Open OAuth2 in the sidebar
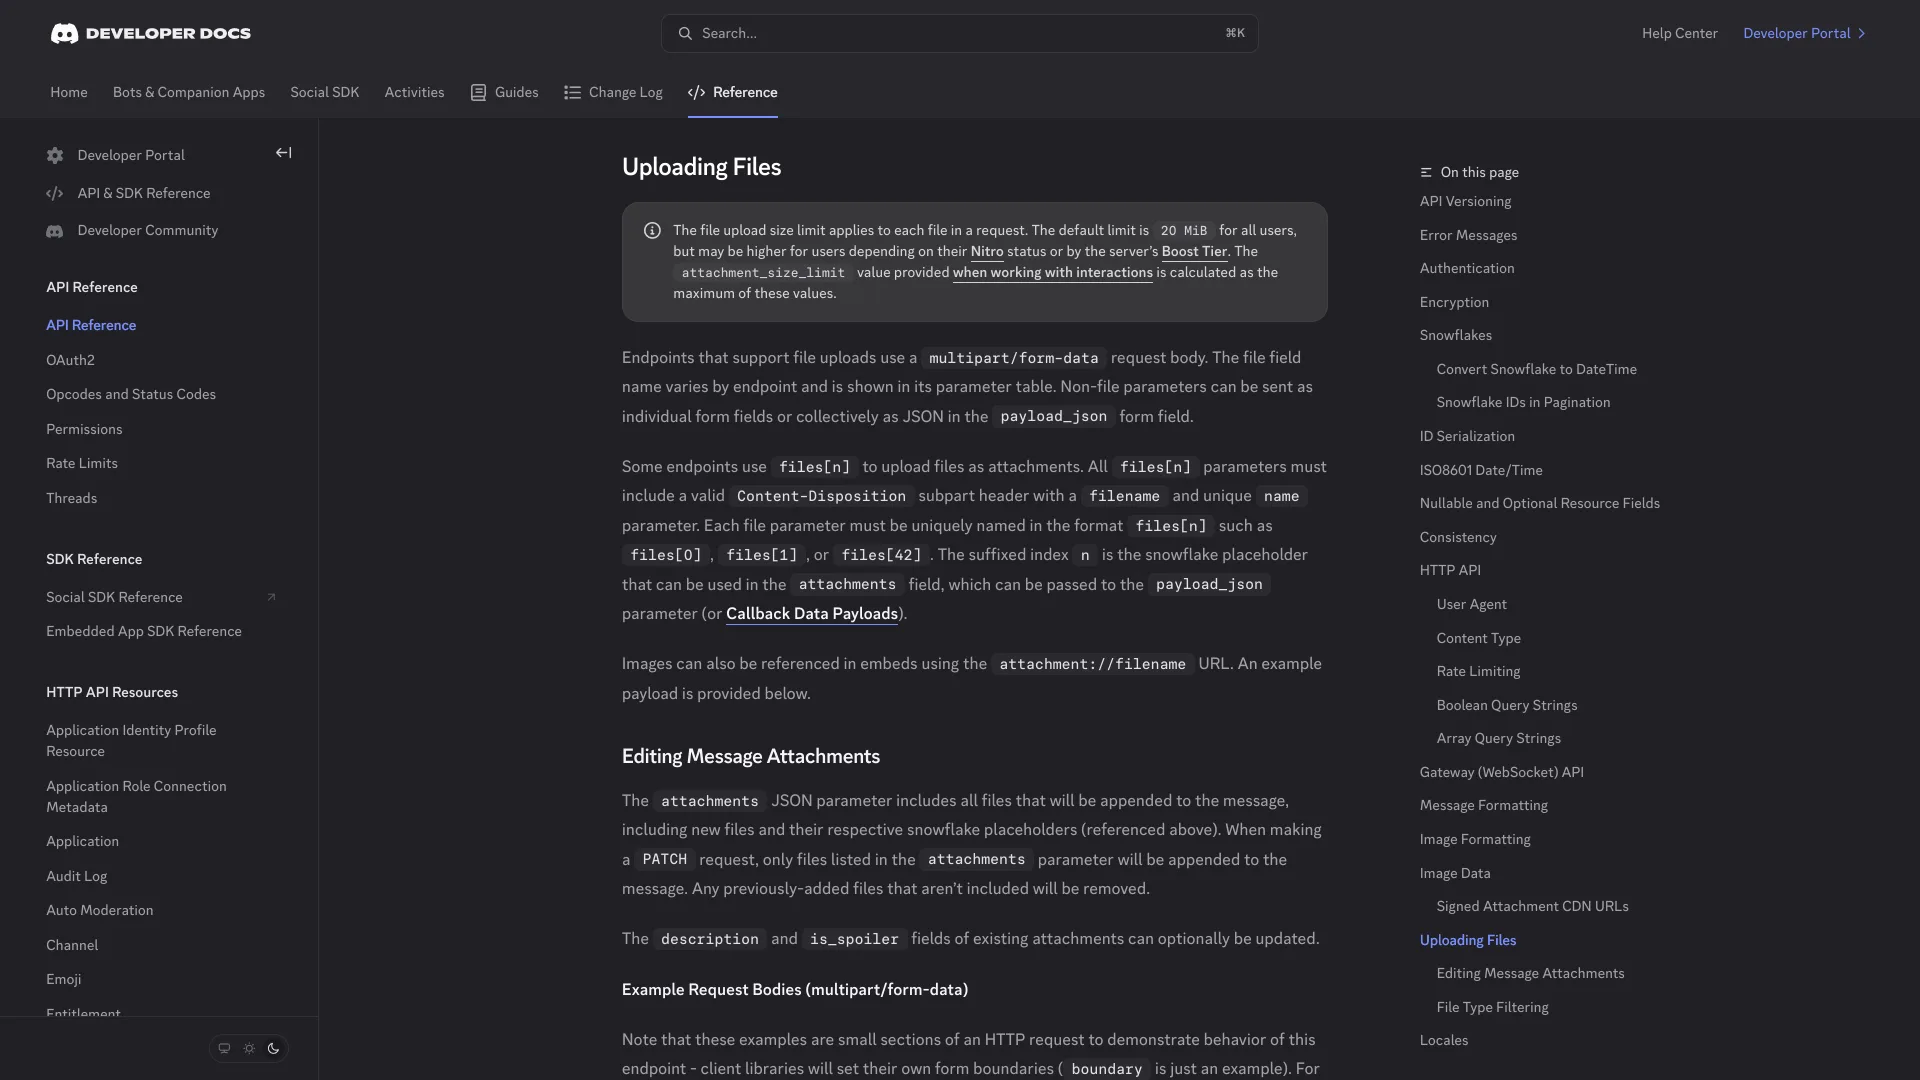This screenshot has height=1080, width=1920. coord(70,360)
